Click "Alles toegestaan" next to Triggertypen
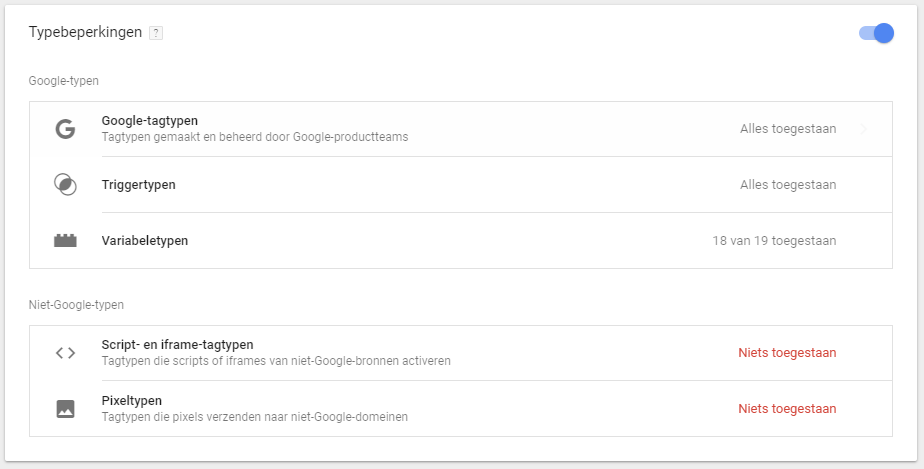Image resolution: width=924 pixels, height=469 pixels. tap(788, 184)
